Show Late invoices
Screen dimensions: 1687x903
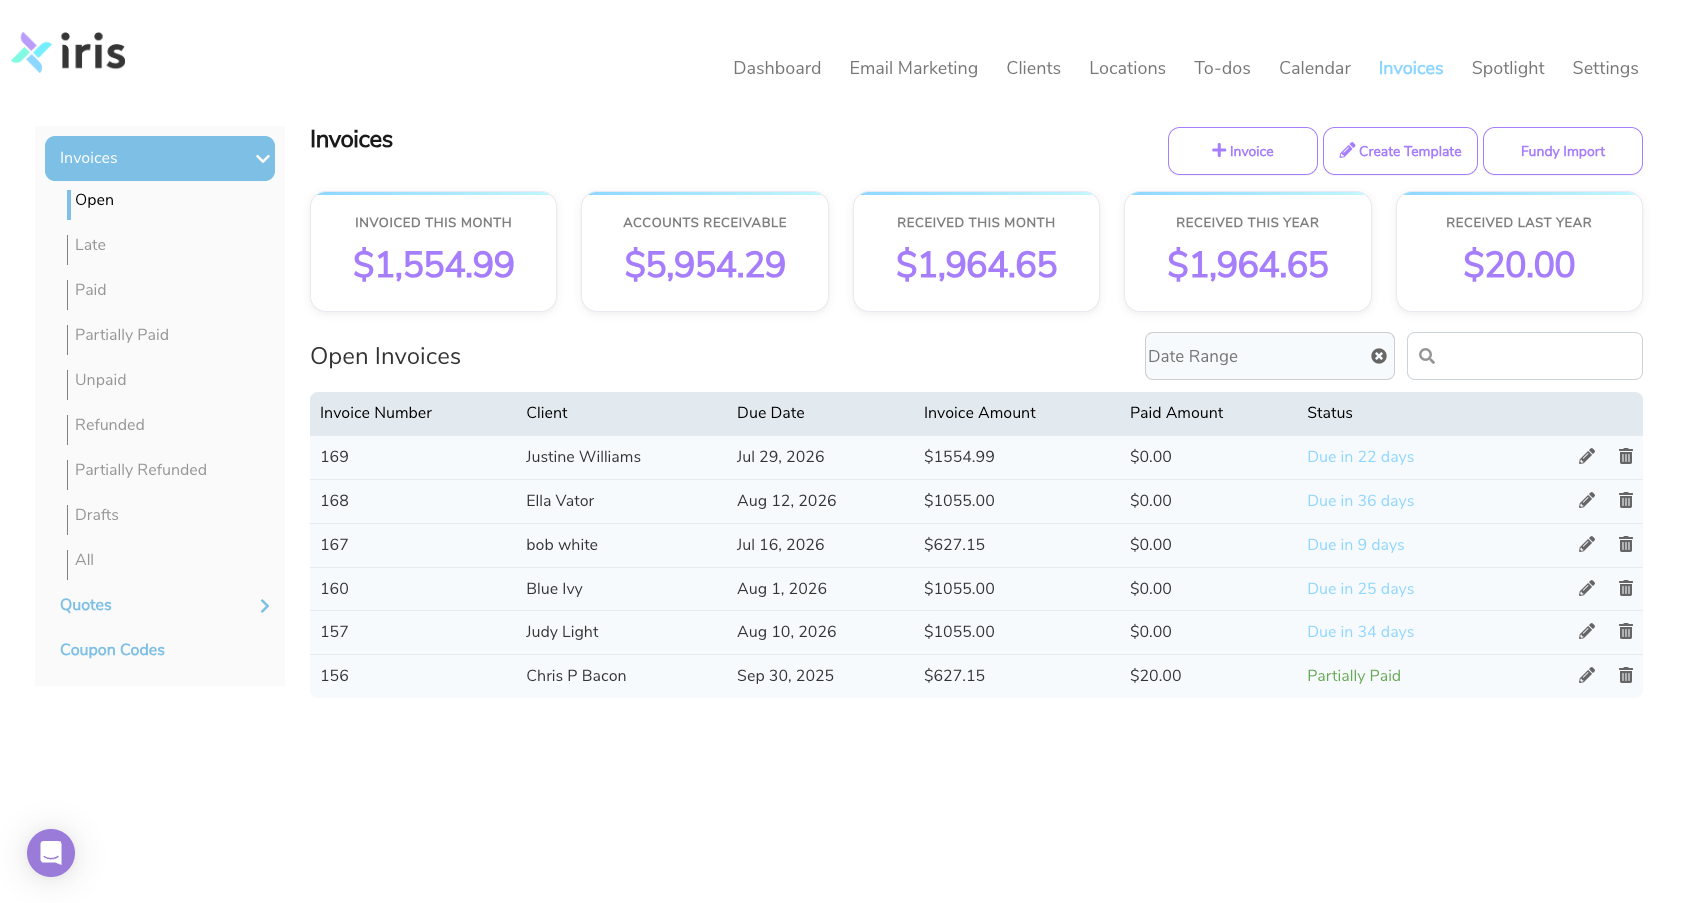pyautogui.click(x=90, y=245)
